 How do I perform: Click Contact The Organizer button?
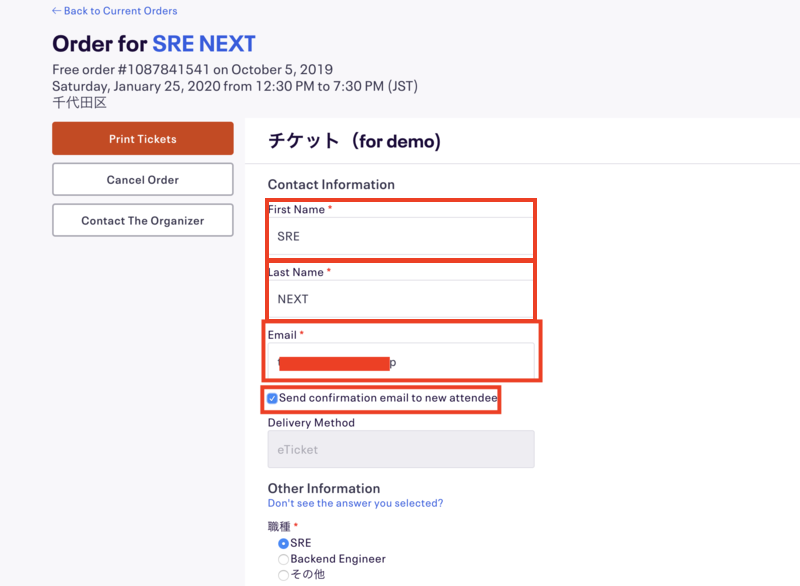[143, 220]
